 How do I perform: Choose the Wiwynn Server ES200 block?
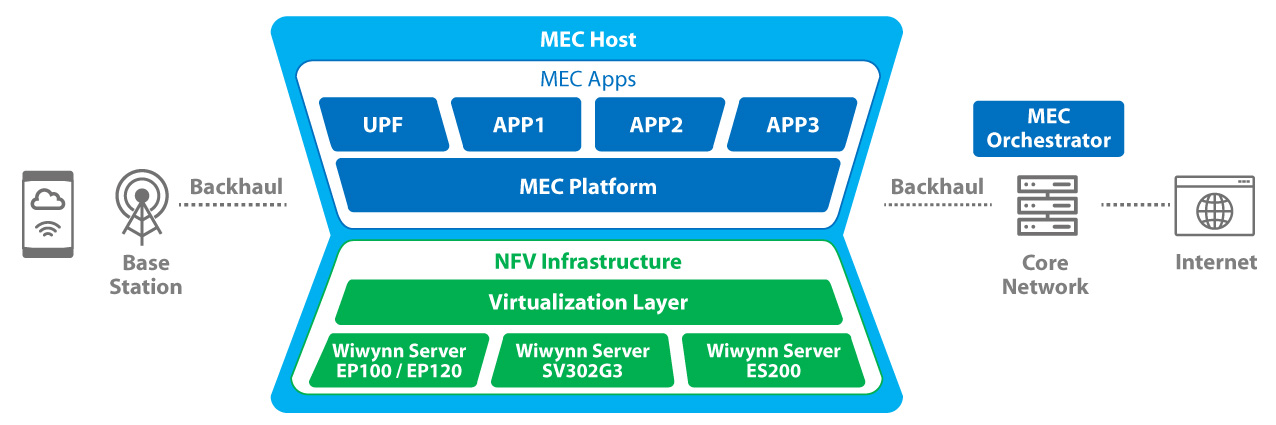(x=773, y=362)
